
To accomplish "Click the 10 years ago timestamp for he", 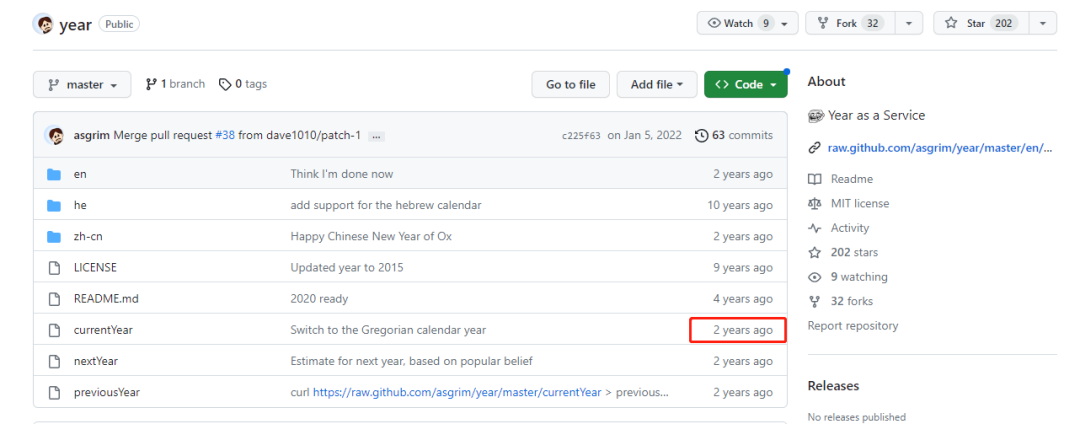I will point(740,205).
